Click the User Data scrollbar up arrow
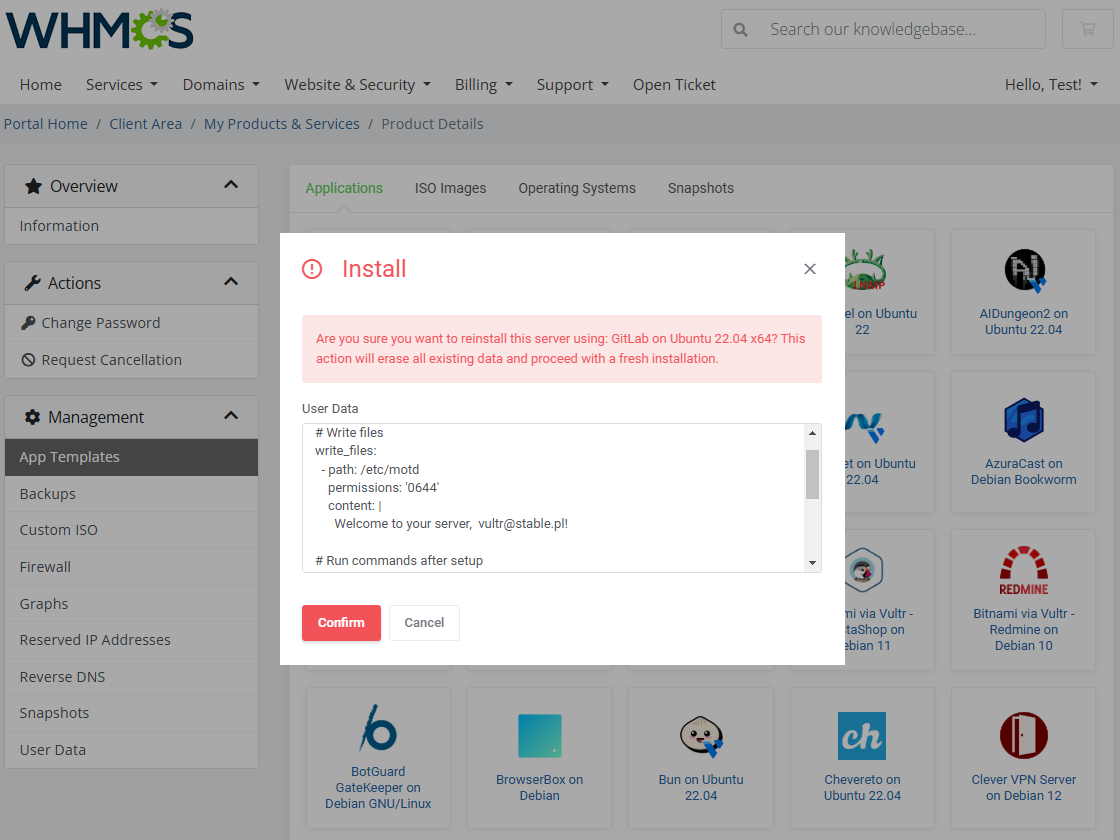Viewport: 1120px width, 840px height. pyautogui.click(x=812, y=433)
